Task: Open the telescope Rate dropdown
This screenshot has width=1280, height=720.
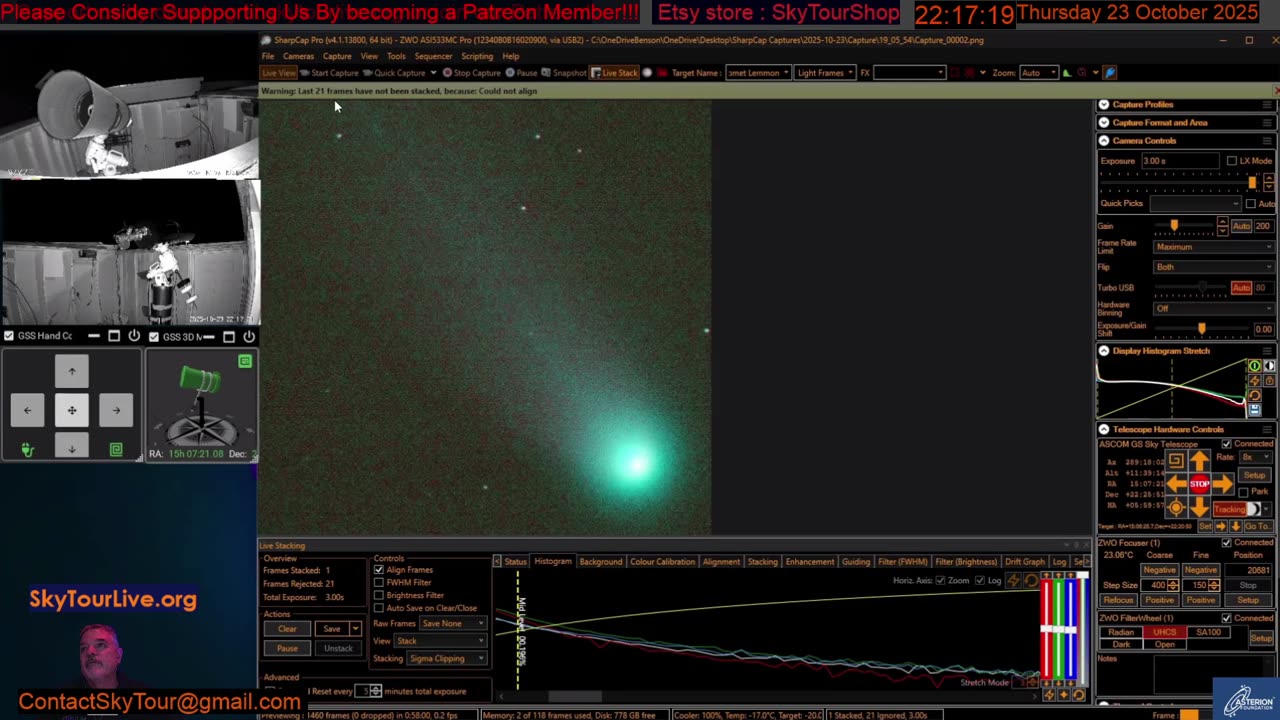Action: click(x=1256, y=457)
